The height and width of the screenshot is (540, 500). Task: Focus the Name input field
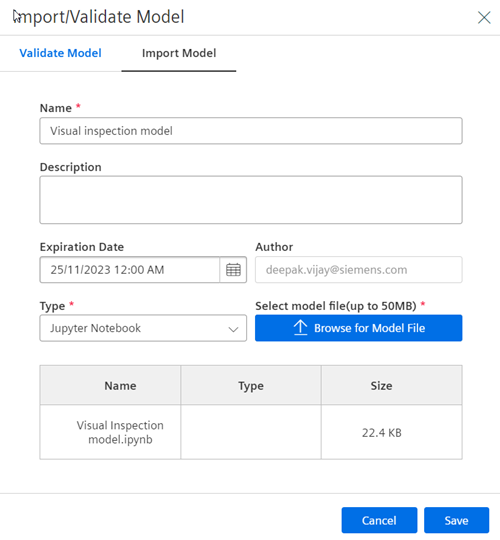pyautogui.click(x=251, y=131)
